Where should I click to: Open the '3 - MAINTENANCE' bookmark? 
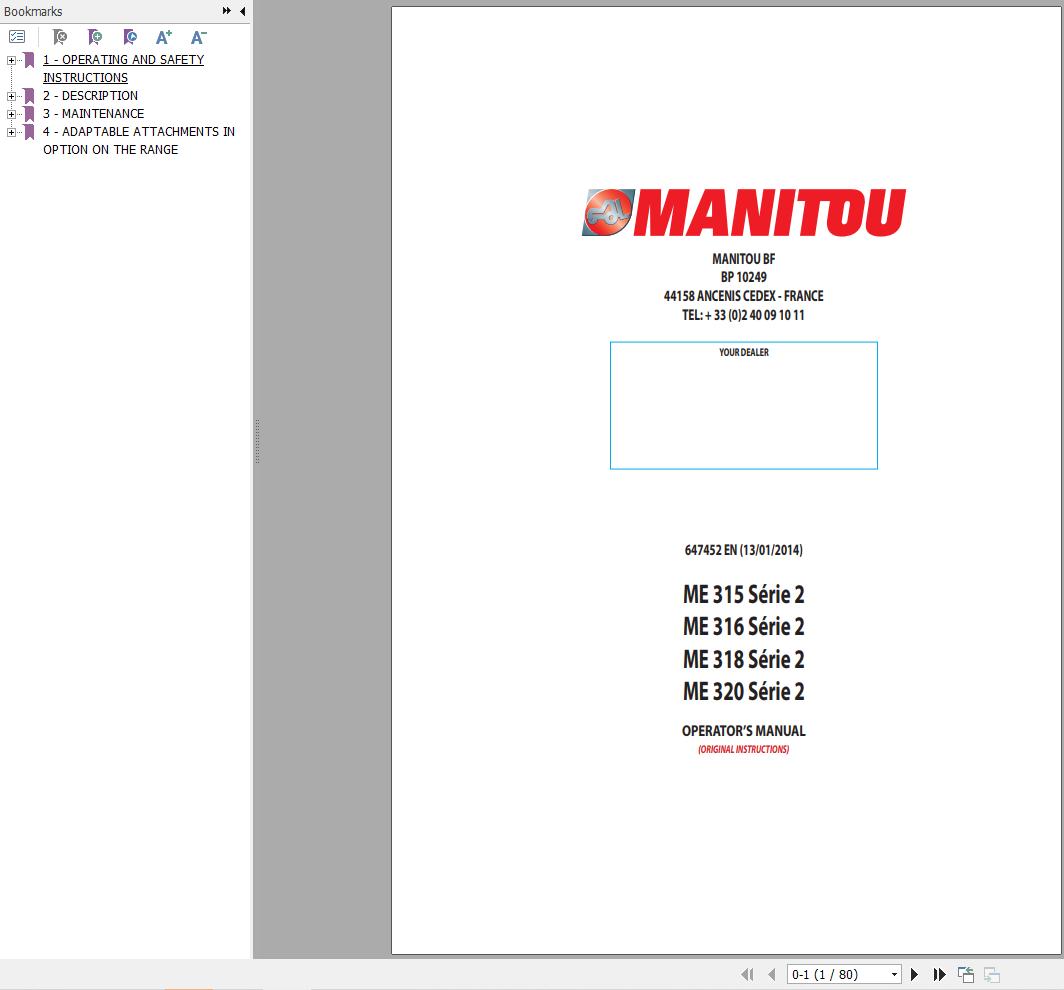94,113
